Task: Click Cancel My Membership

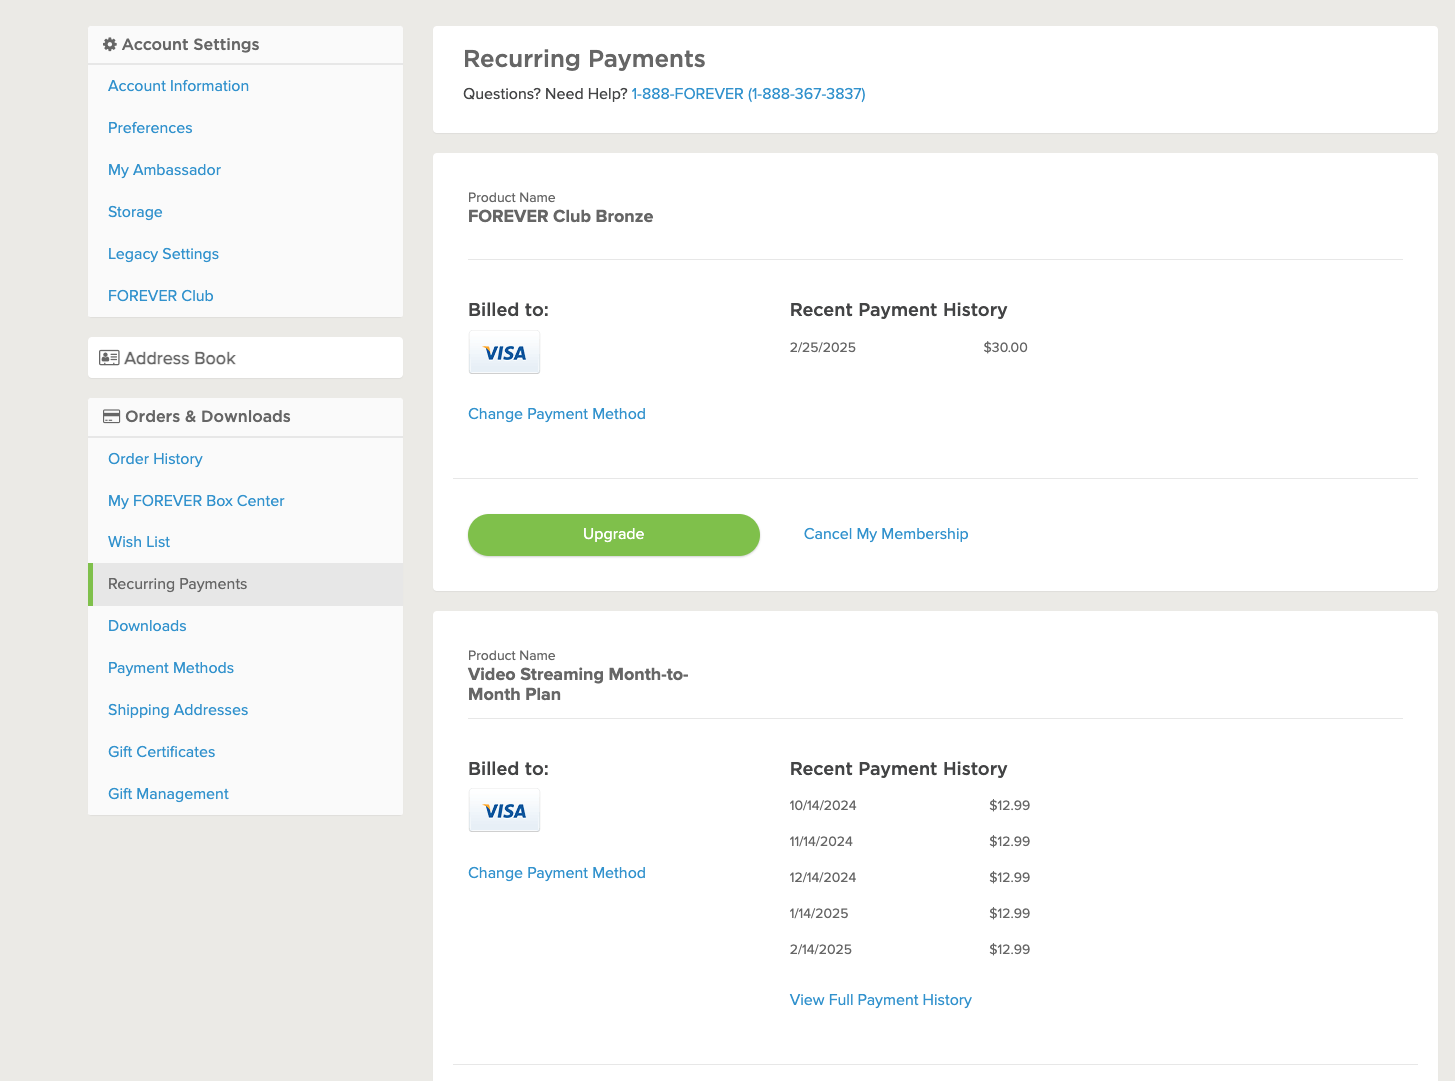Action: tap(886, 534)
